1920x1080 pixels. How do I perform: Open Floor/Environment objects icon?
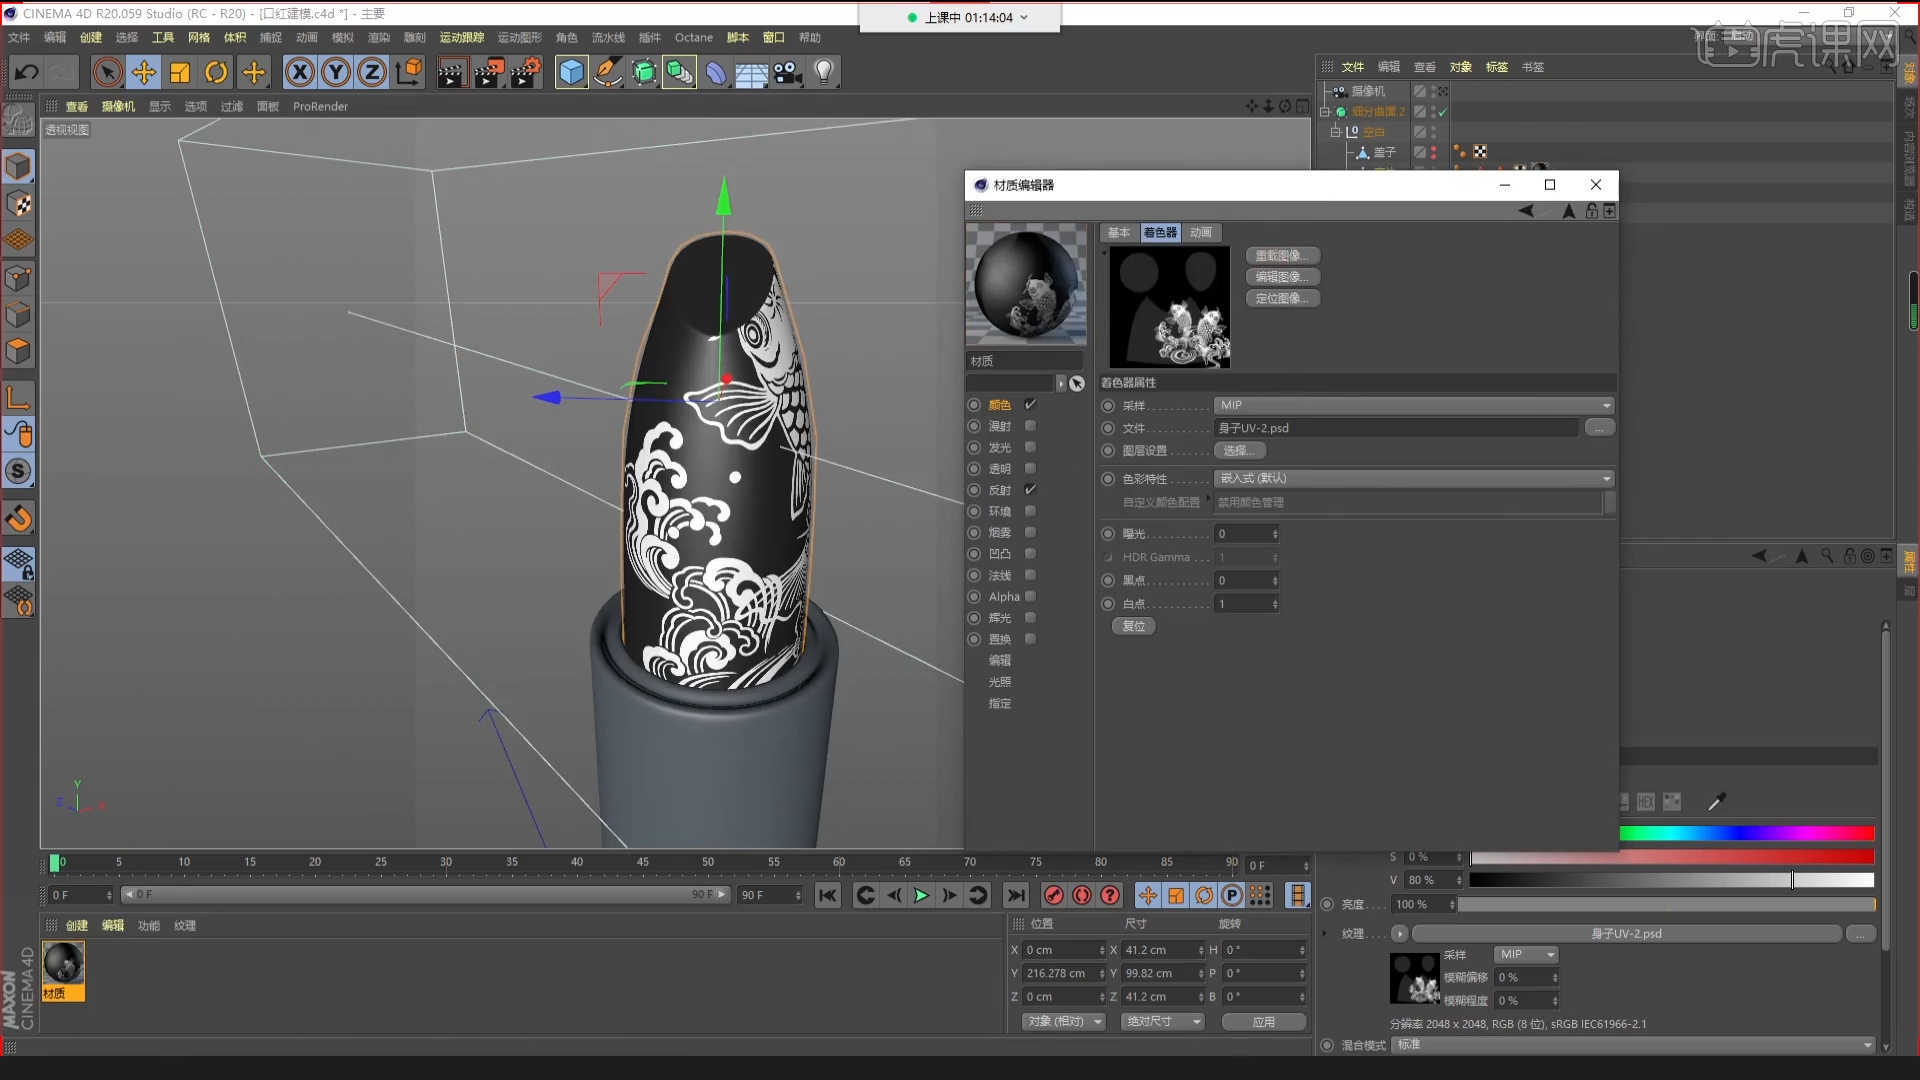click(752, 72)
